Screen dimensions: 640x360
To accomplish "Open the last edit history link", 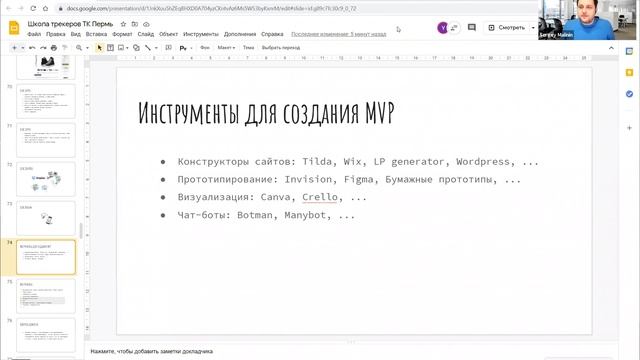I will pos(338,34).
